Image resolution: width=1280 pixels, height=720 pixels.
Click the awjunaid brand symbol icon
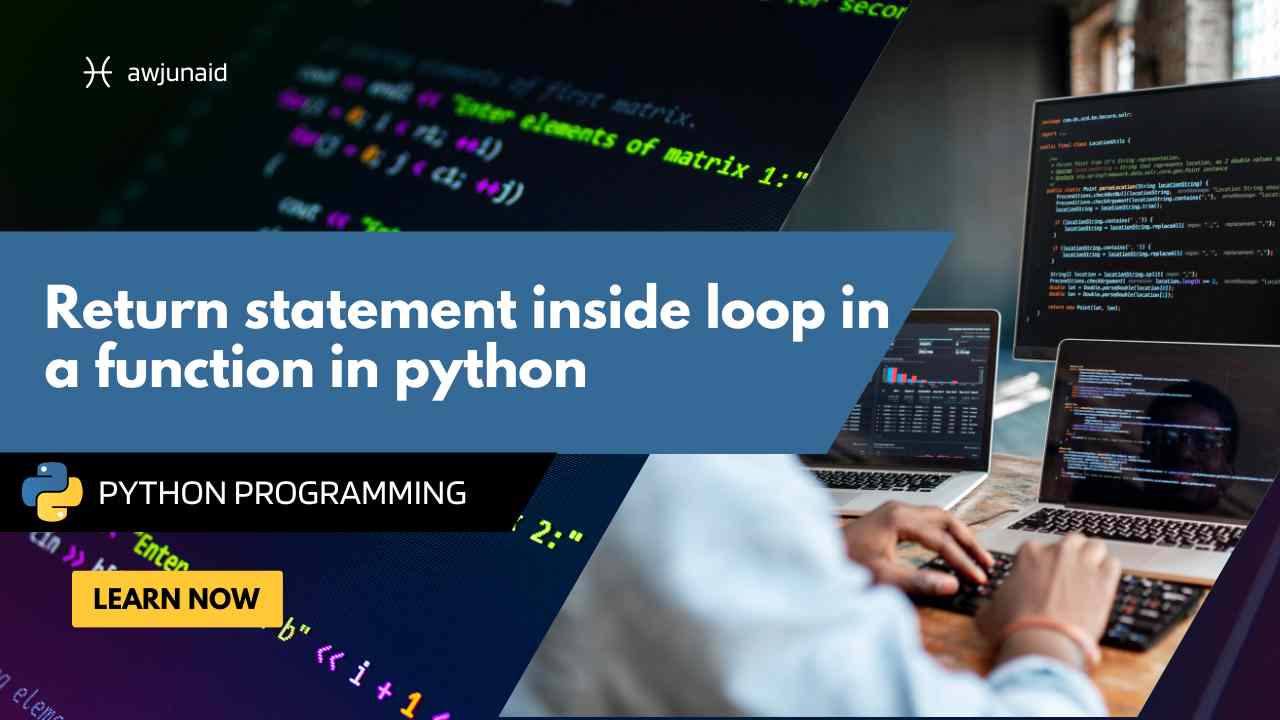tap(98, 73)
